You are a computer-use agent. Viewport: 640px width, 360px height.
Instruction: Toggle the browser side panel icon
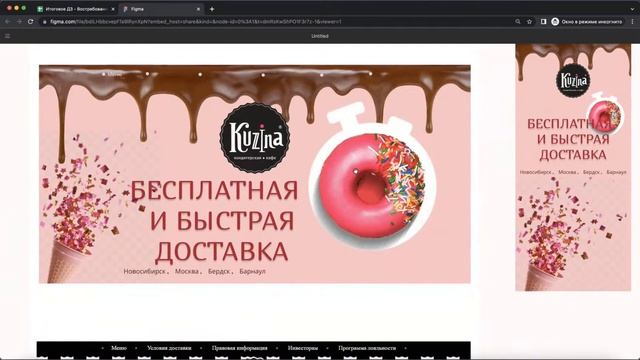pos(543,22)
